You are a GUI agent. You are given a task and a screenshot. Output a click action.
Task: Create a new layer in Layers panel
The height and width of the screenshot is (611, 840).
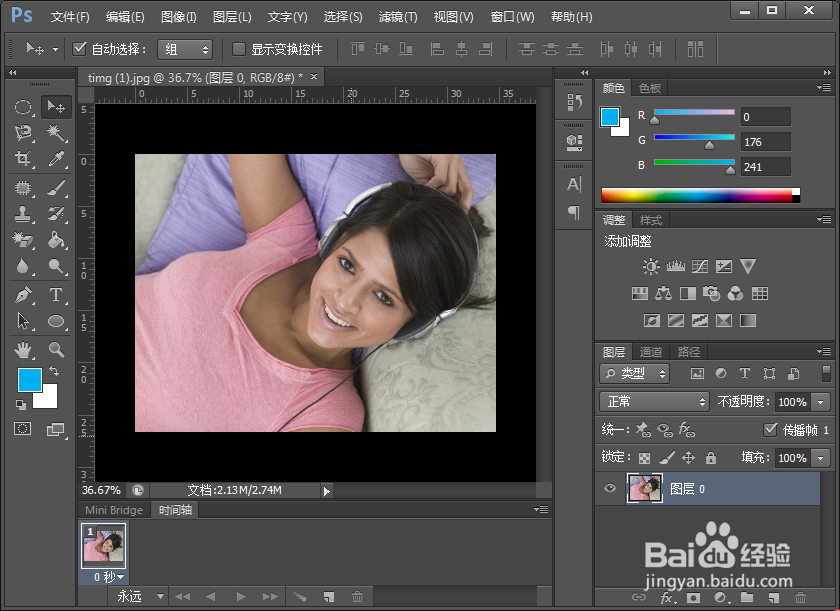tap(774, 598)
